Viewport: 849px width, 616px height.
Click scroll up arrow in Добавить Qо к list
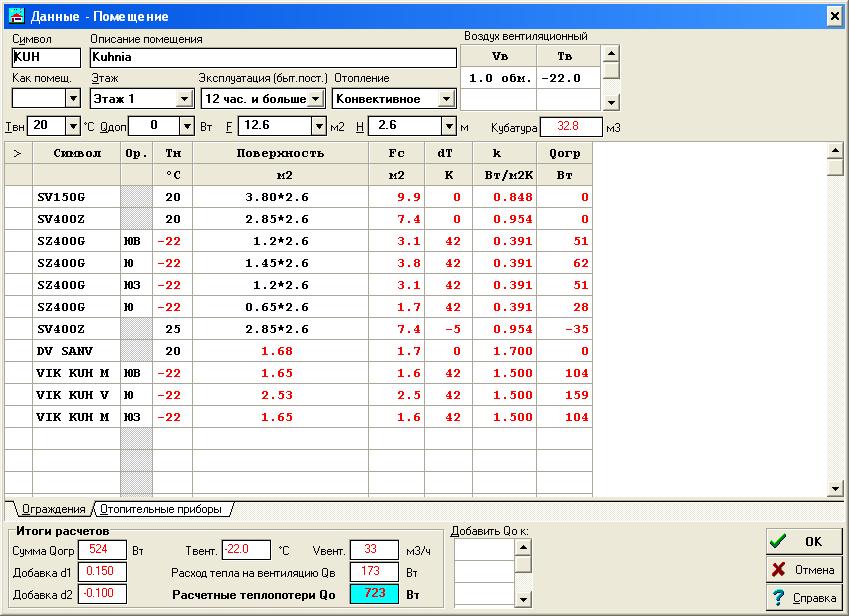point(523,547)
